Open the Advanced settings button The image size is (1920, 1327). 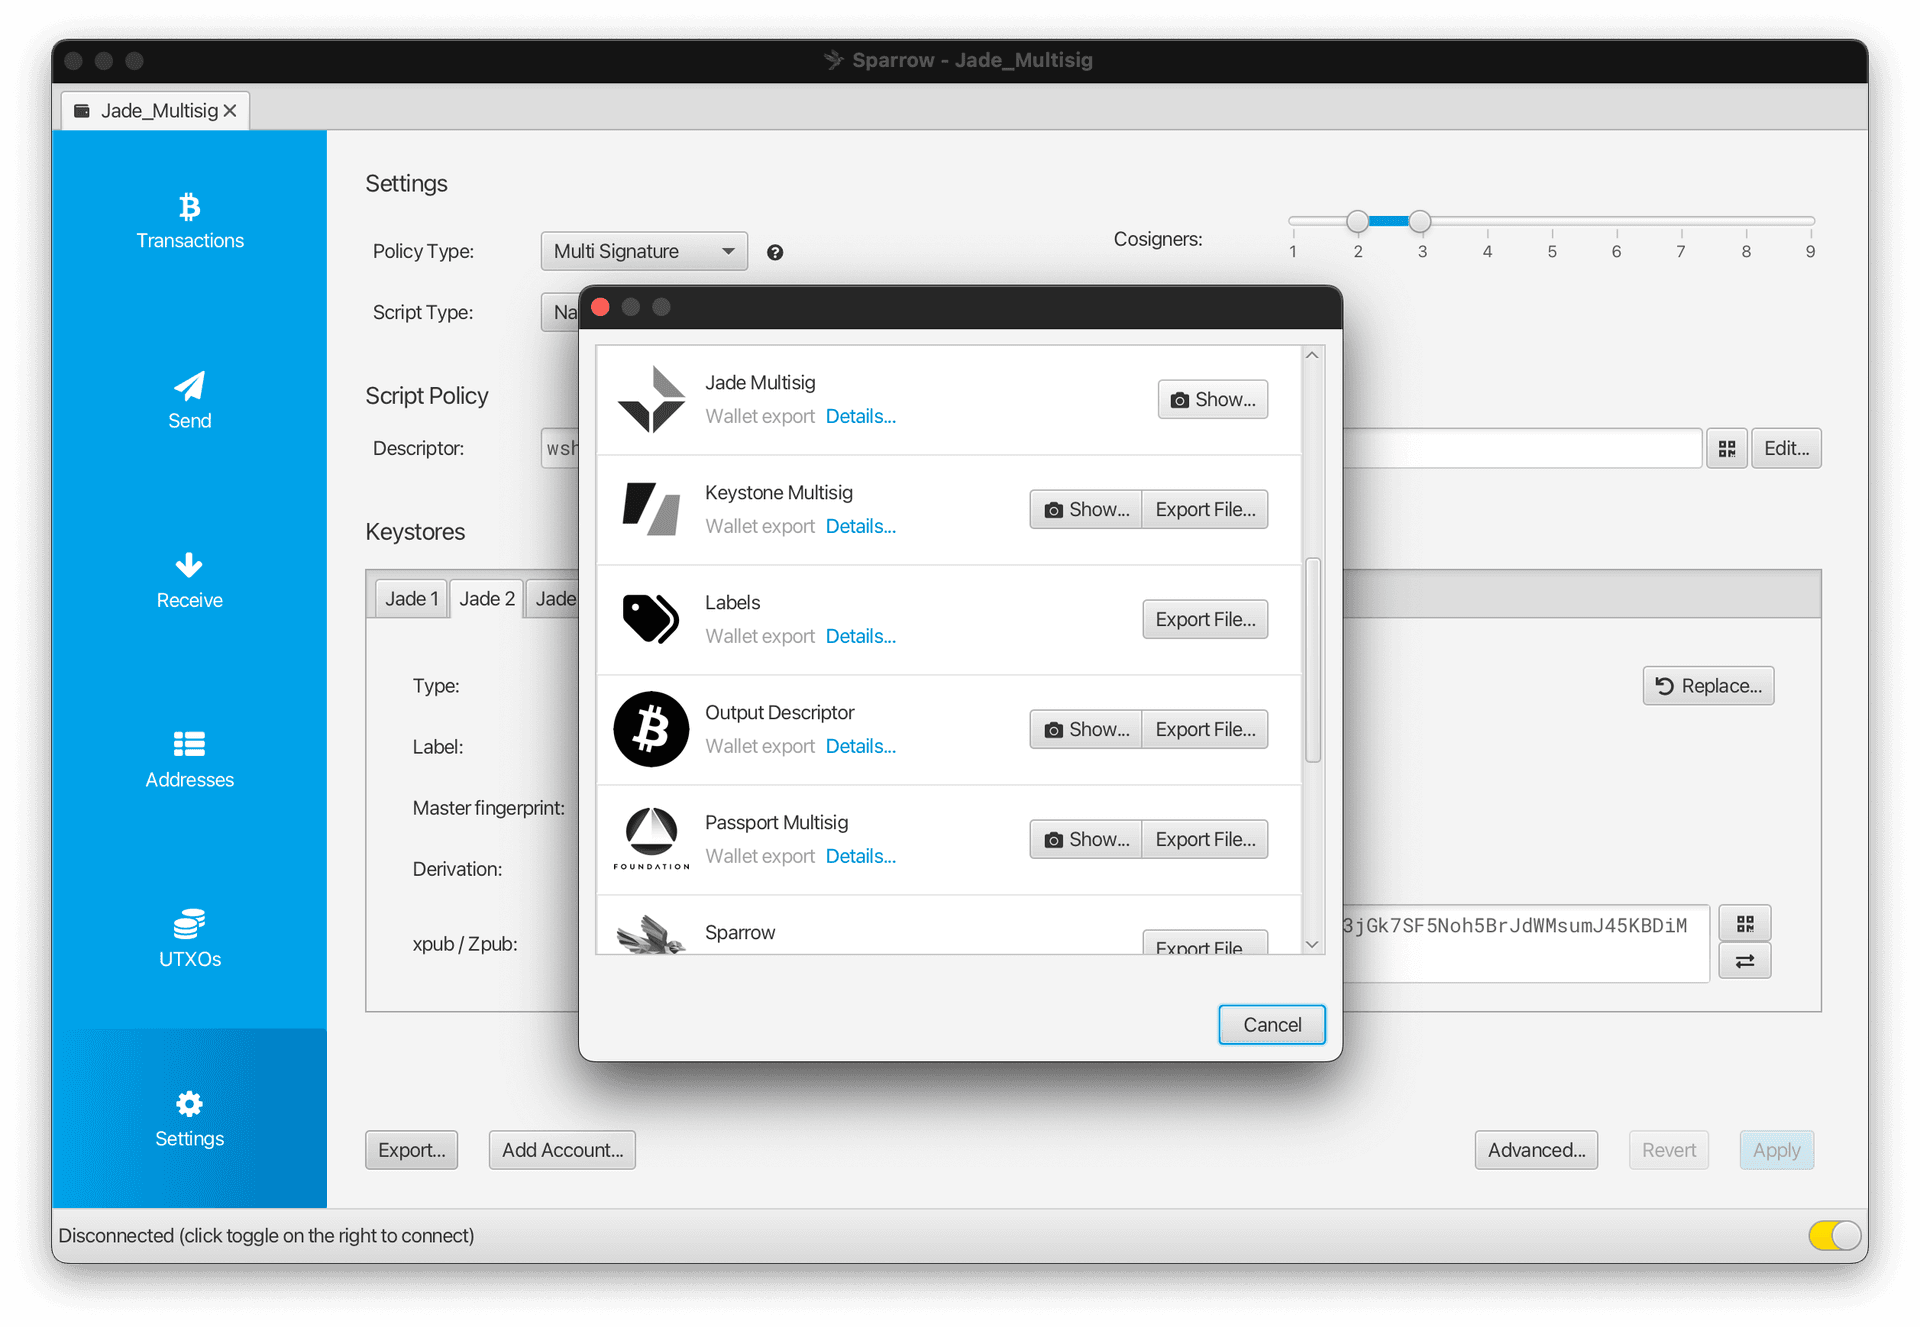pos(1536,1150)
